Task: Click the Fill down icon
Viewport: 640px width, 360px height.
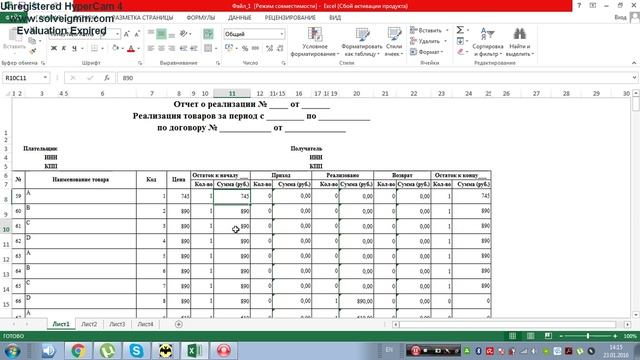Action: 460,41
